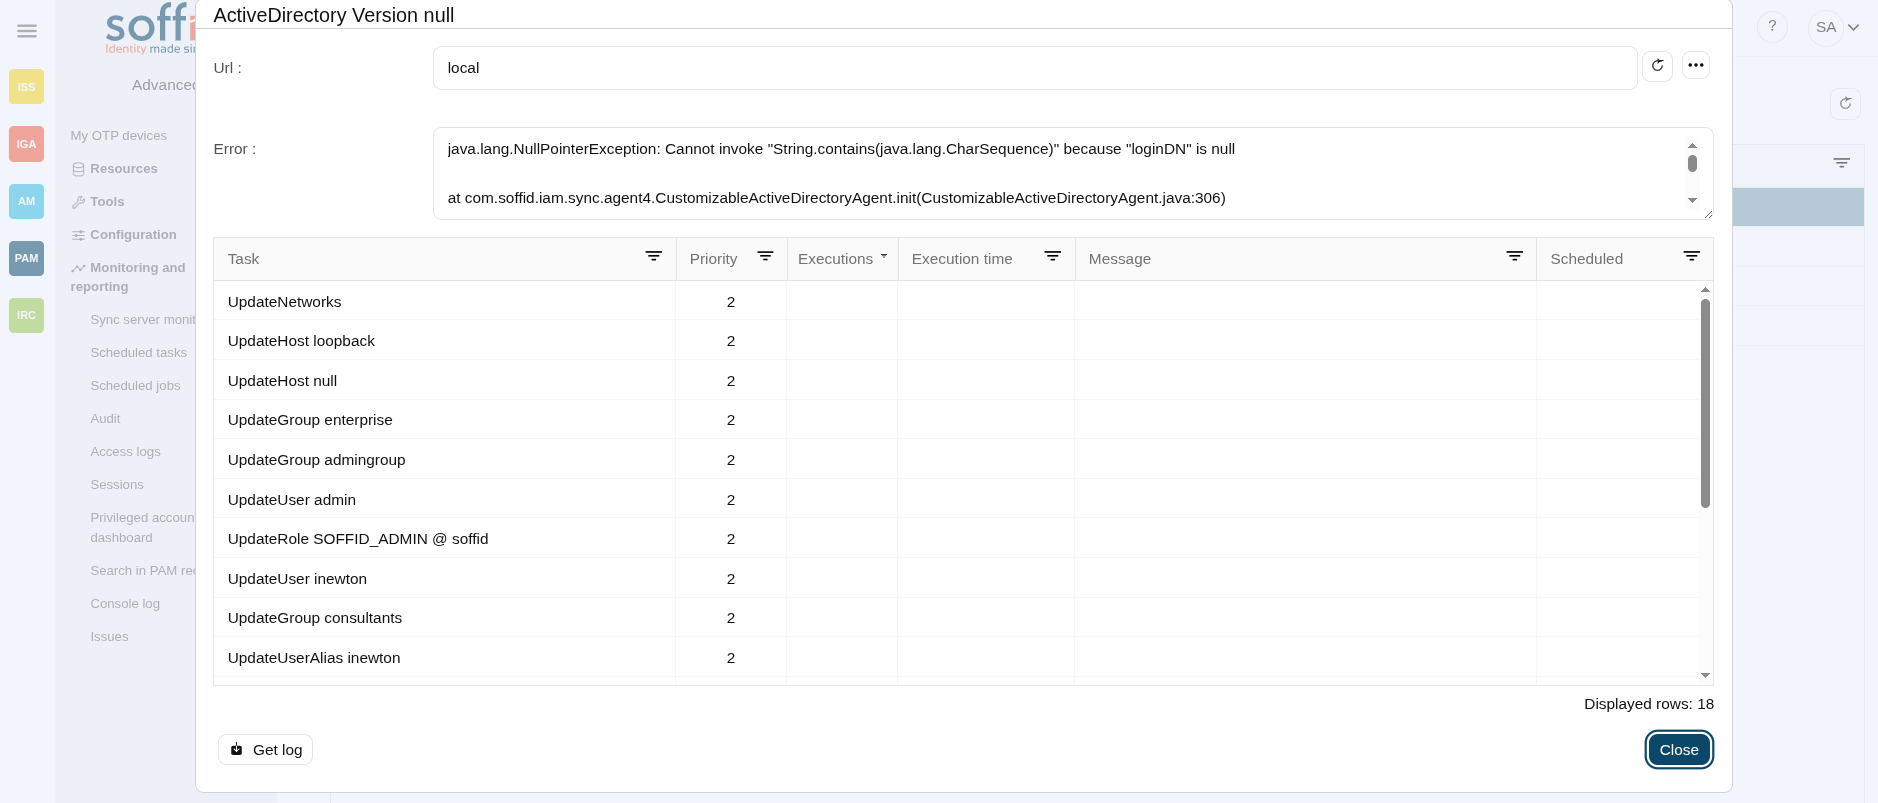Select the UpdateUser inewton row
Viewport: 1878px width, 803px height.
click(x=956, y=578)
